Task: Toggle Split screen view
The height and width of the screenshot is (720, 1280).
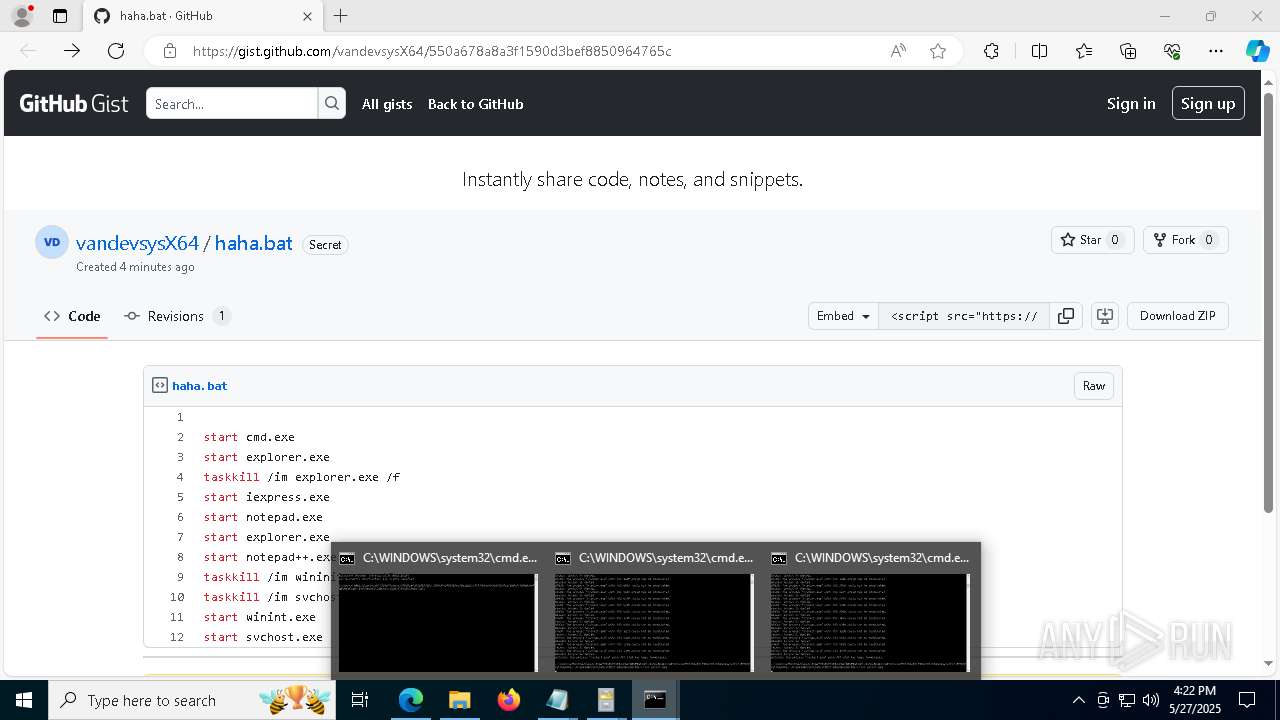Action: 1039,51
